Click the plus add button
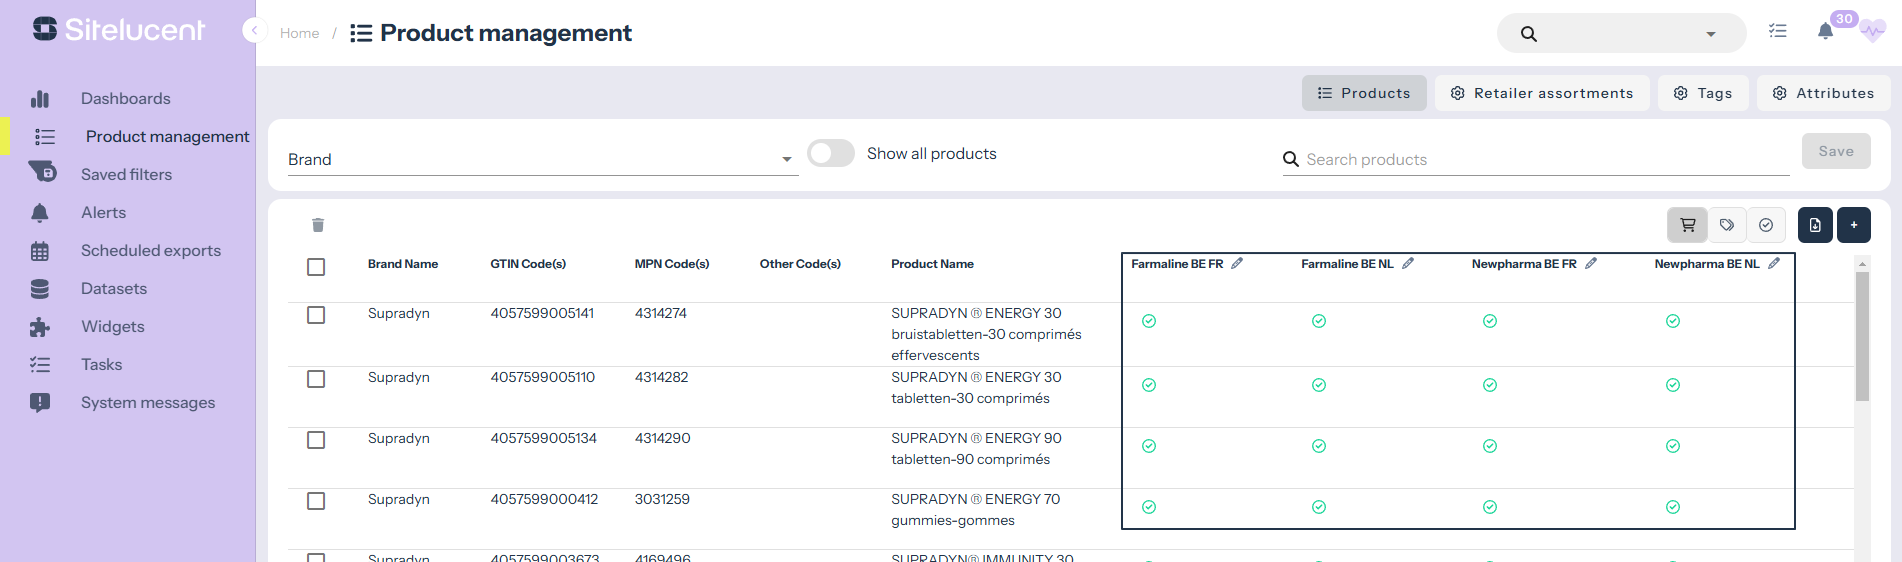The height and width of the screenshot is (562, 1902). point(1854,225)
